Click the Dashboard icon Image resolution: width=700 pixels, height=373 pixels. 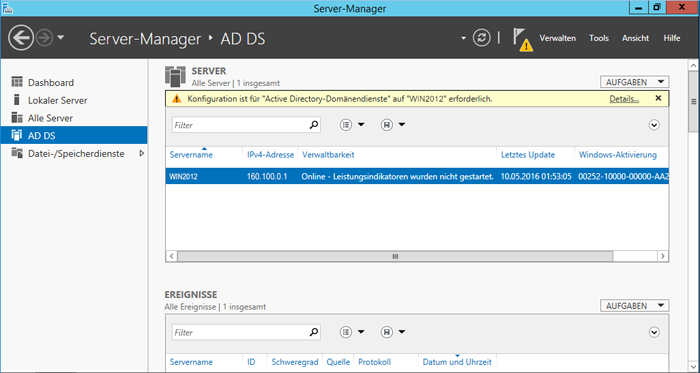point(17,82)
